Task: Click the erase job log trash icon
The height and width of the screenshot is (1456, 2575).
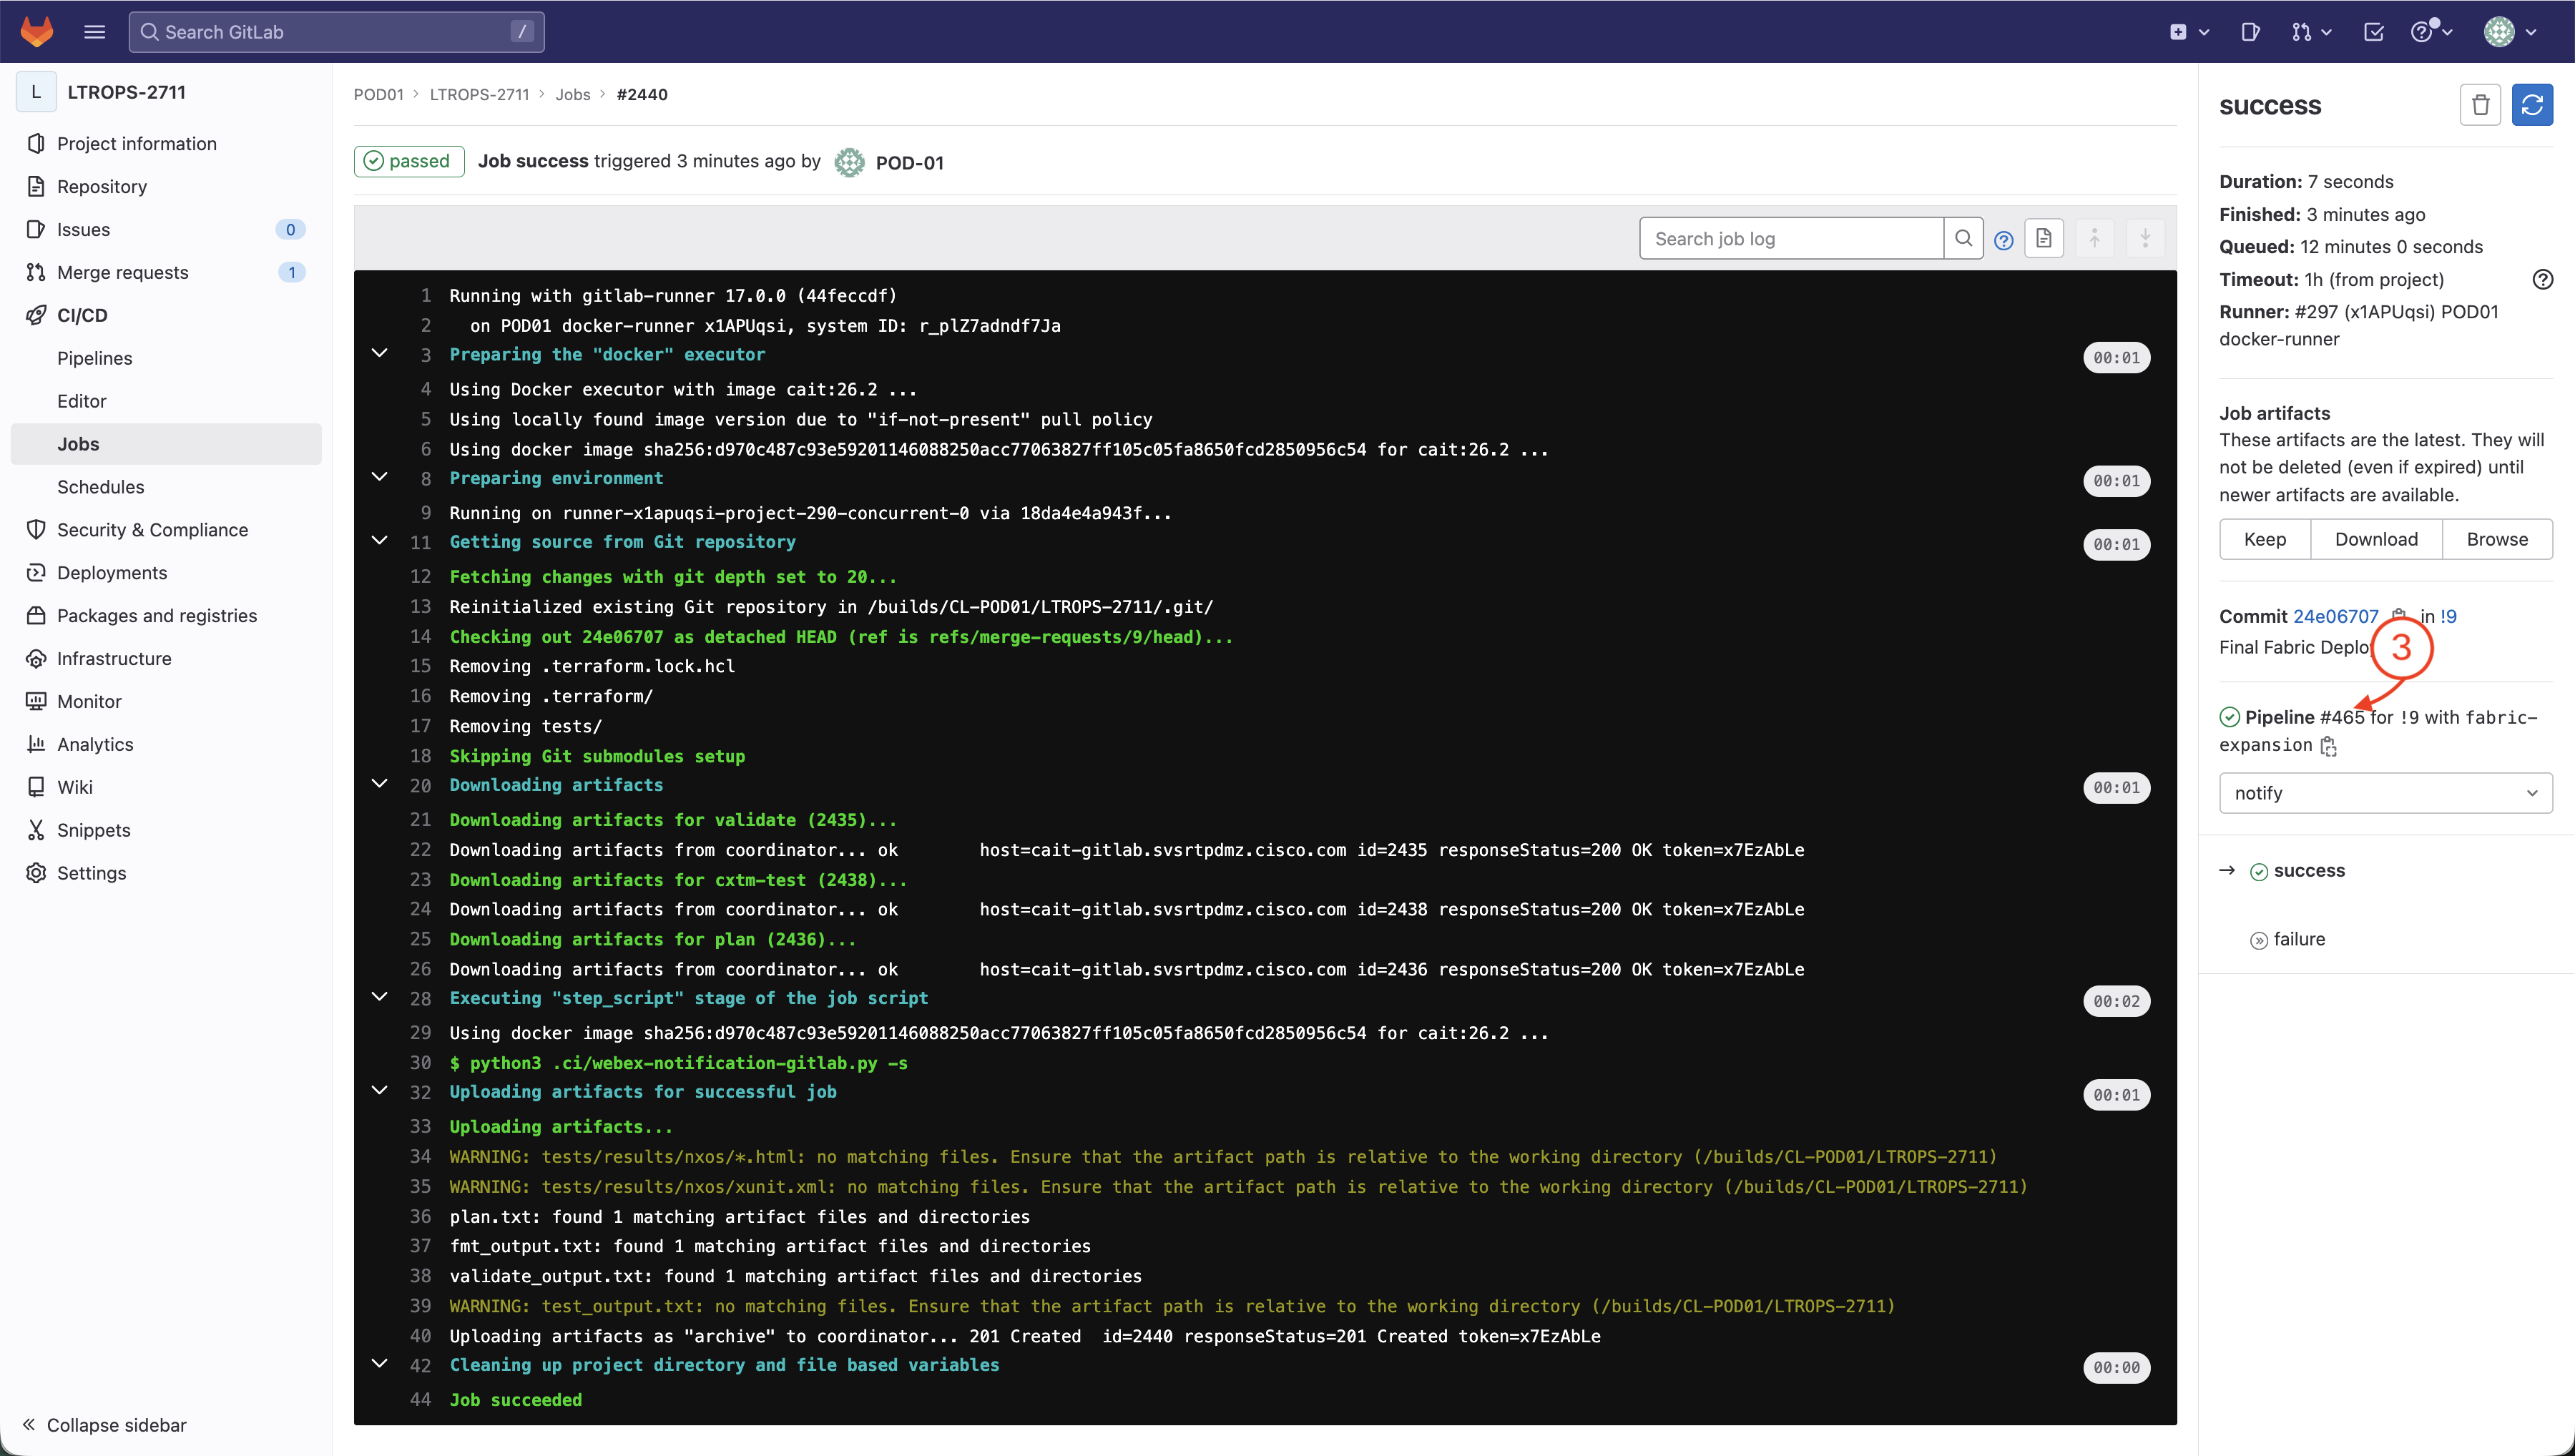Action: 2480,105
